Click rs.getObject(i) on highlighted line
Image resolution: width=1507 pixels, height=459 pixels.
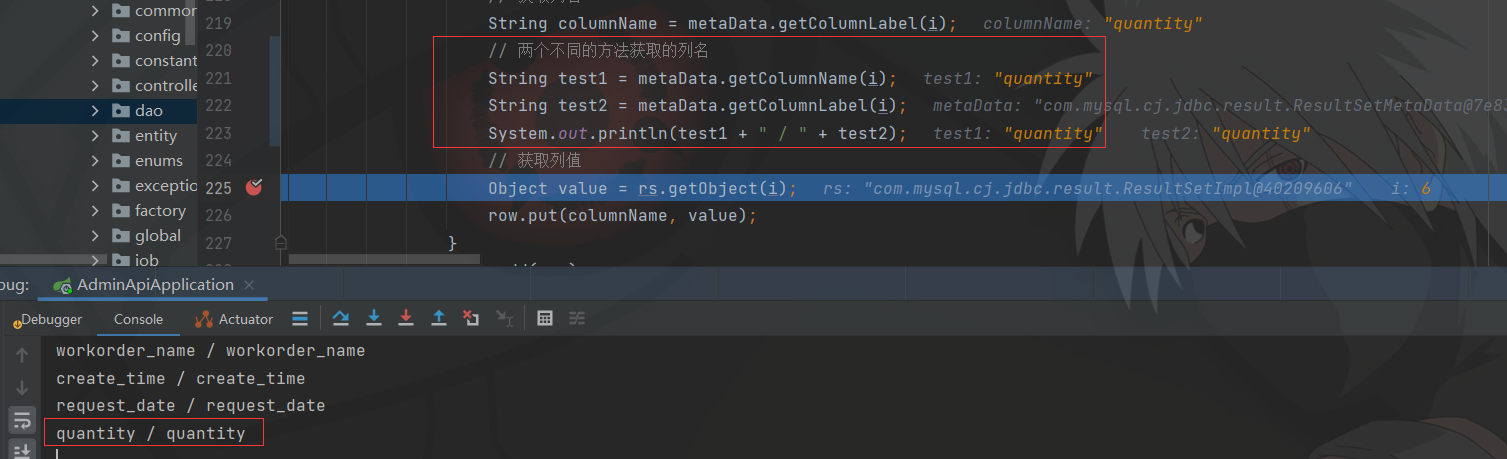[x=713, y=188]
